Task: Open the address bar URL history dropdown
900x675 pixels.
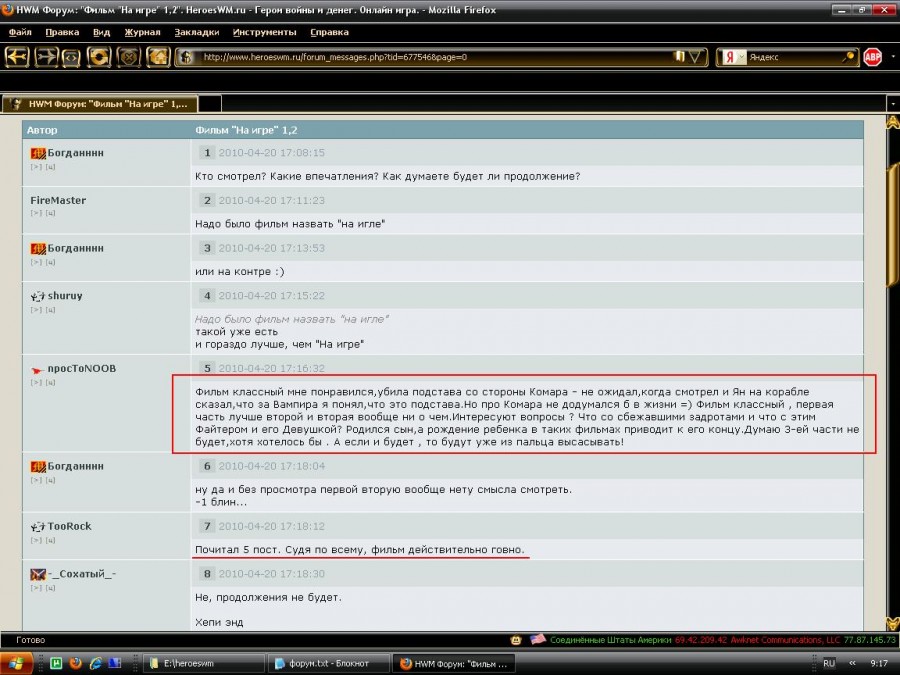Action: point(695,56)
